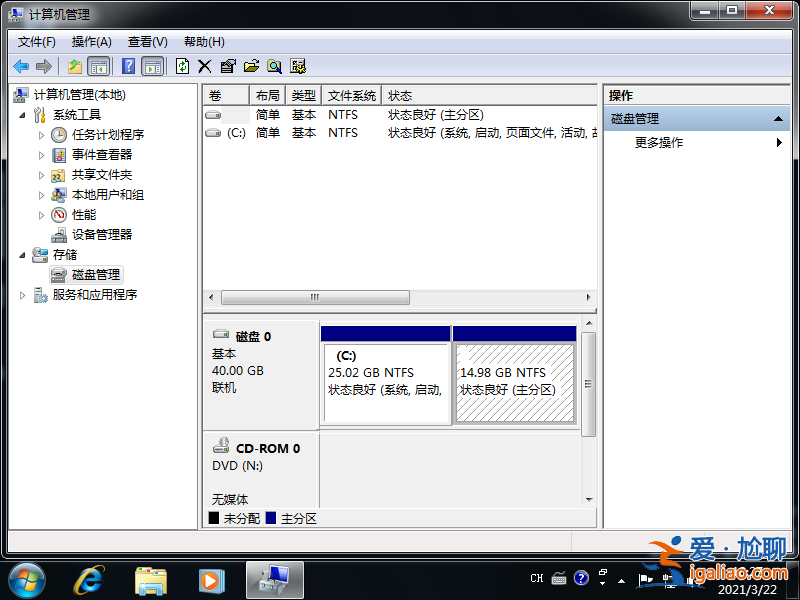Open Internet Explorer from the taskbar
800x600 pixels.
point(88,578)
